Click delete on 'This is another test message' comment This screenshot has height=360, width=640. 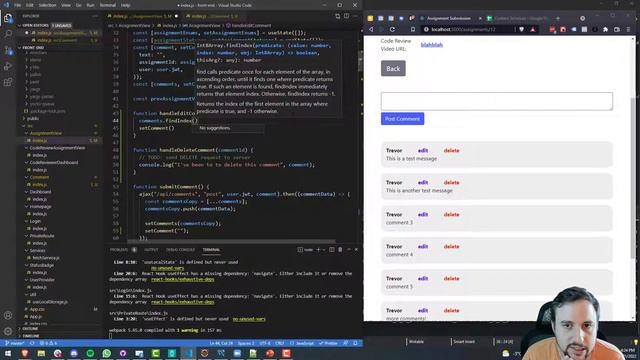tap(451, 182)
